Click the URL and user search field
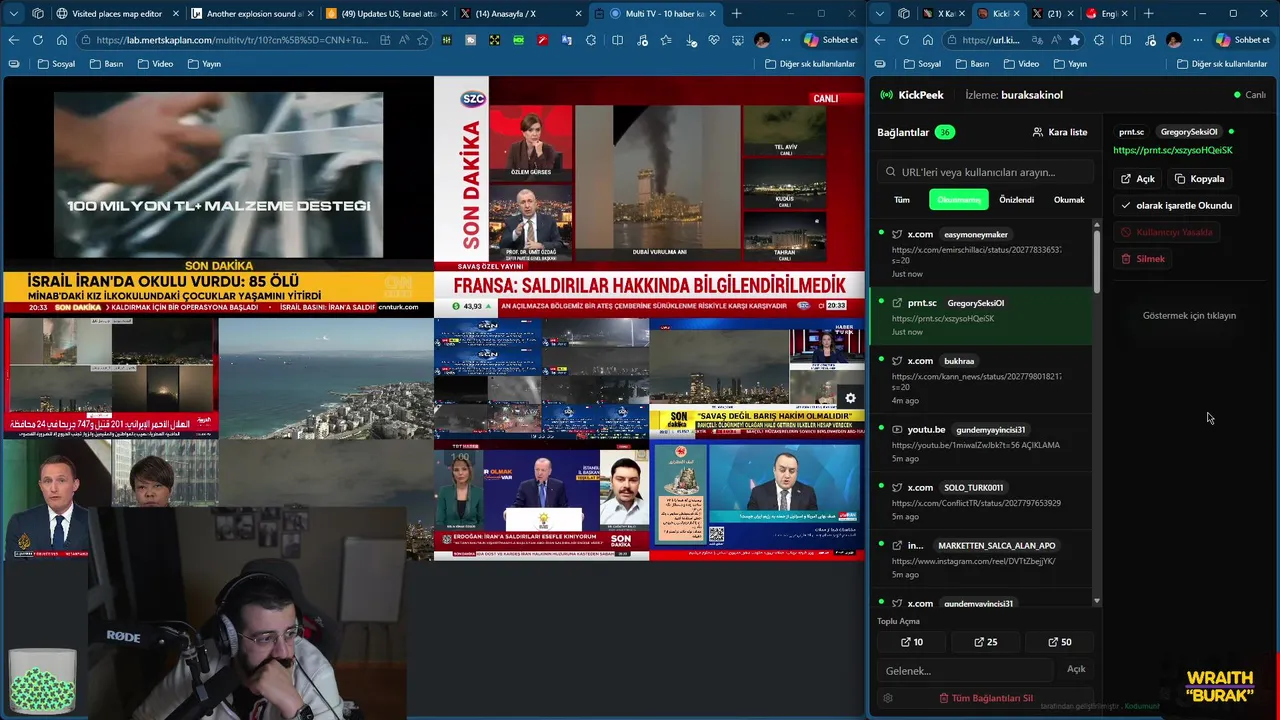This screenshot has width=1280, height=720. coord(985,172)
